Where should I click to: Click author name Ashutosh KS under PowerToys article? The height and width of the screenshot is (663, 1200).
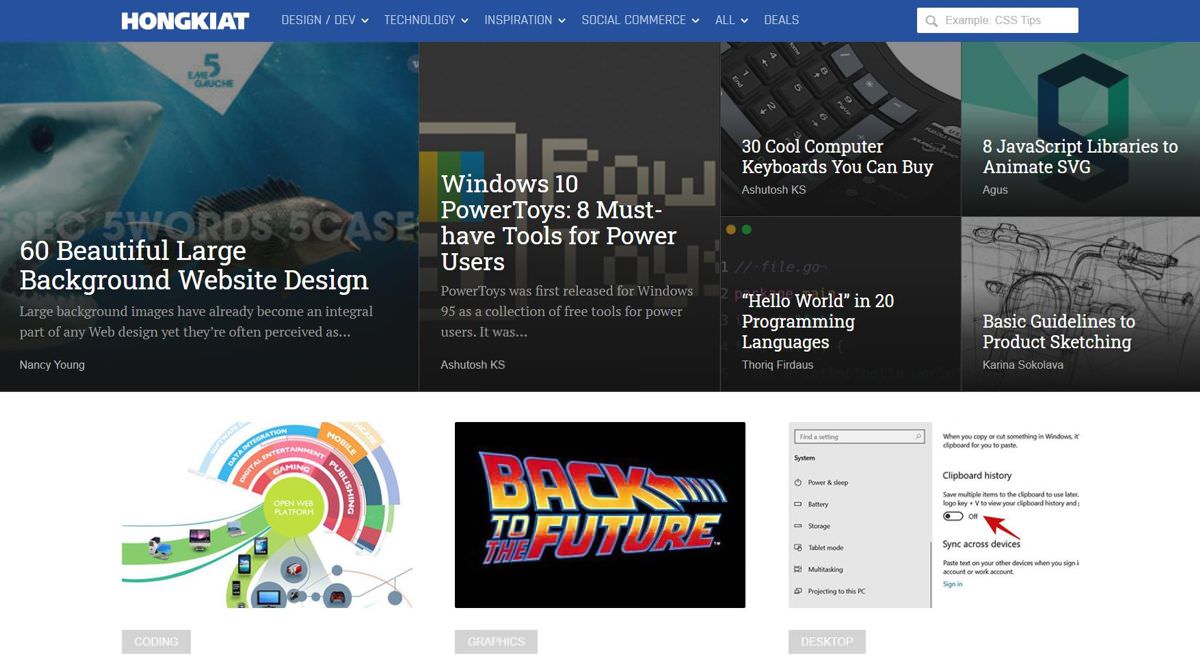473,365
